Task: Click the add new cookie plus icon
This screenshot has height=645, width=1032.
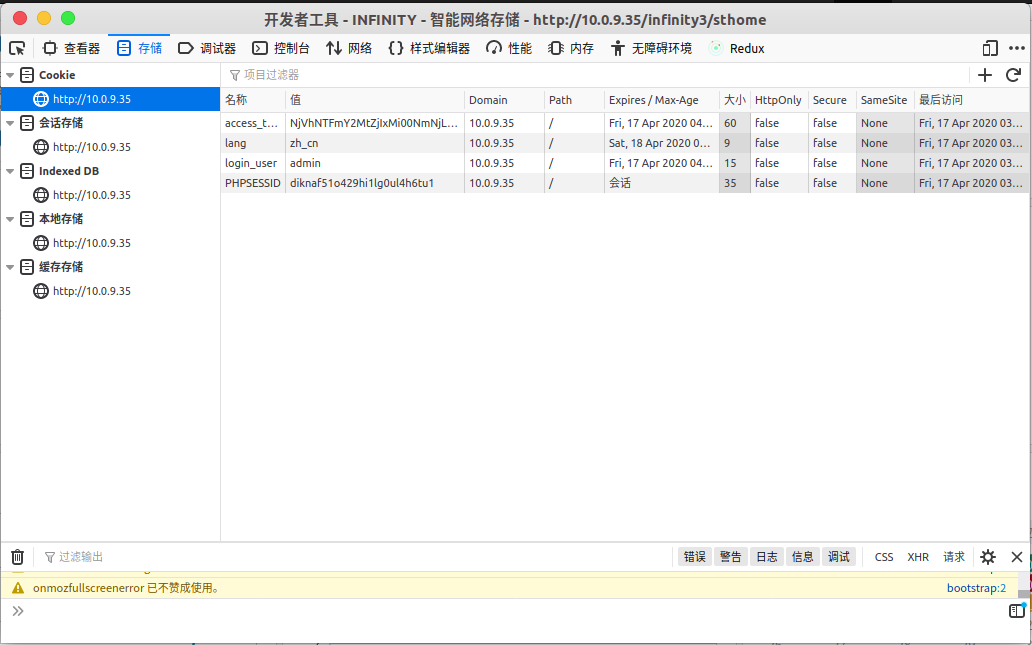Action: click(x=985, y=75)
